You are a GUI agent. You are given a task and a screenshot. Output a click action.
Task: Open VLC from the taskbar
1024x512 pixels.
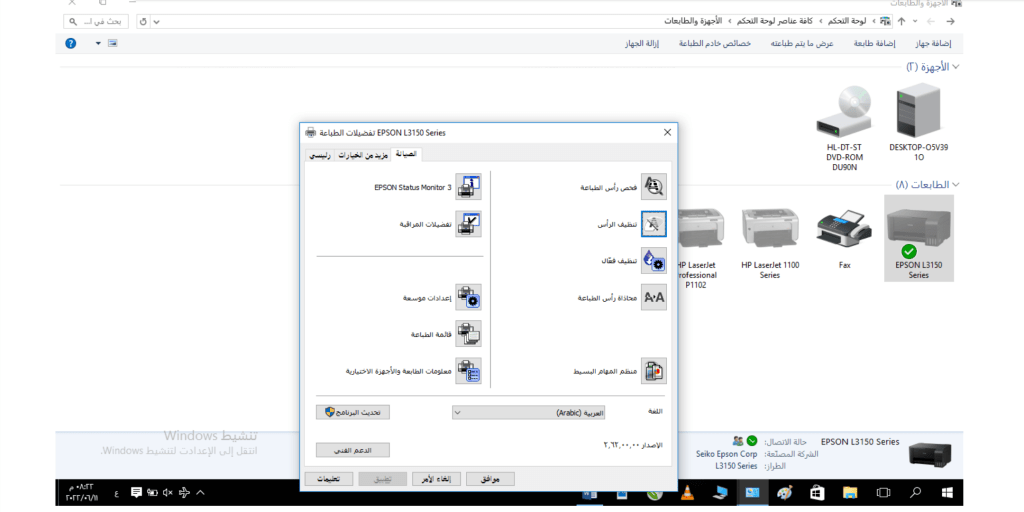[686, 492]
